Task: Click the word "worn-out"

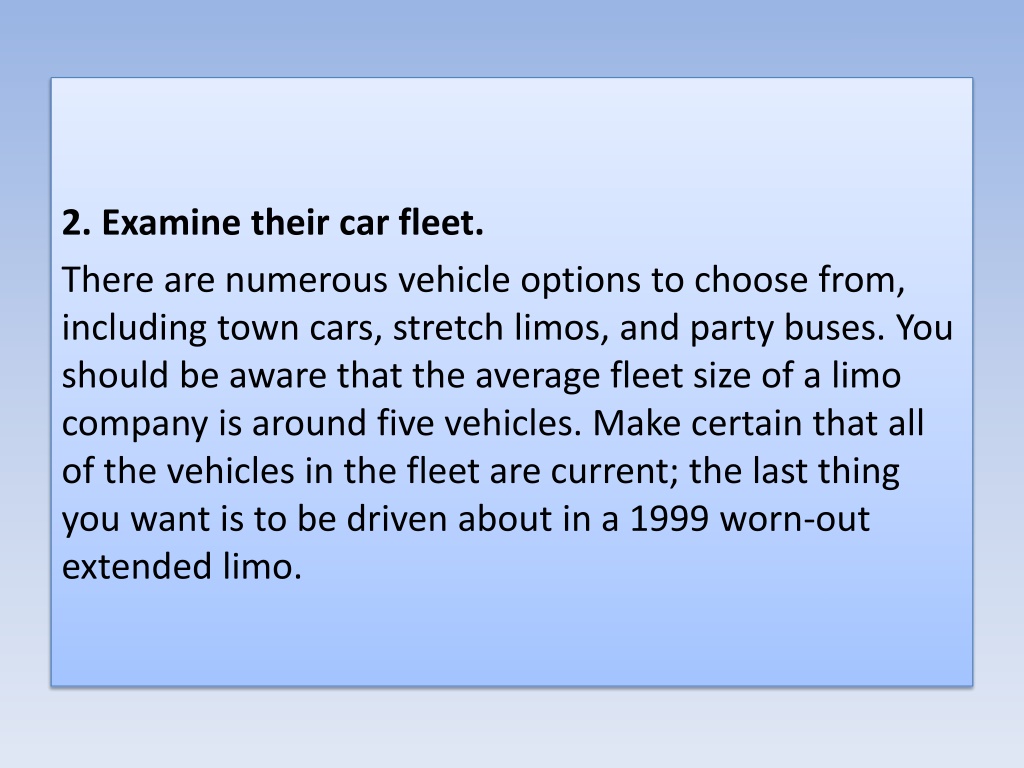Action: coord(794,519)
